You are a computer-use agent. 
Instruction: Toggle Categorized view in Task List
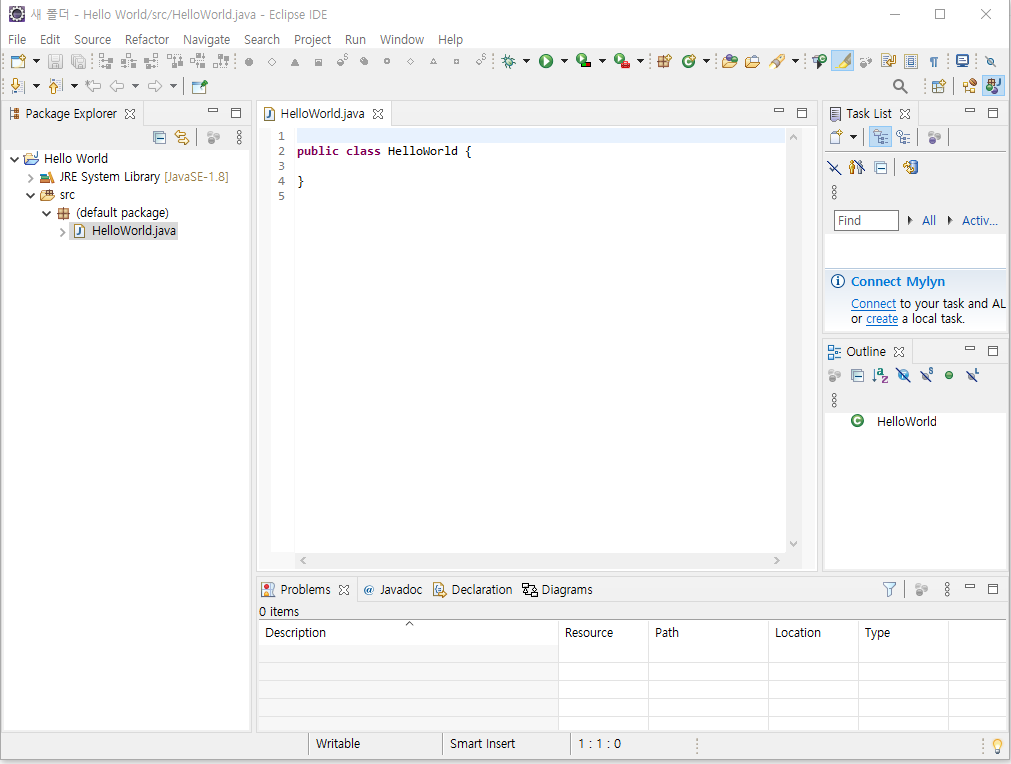pos(881,137)
